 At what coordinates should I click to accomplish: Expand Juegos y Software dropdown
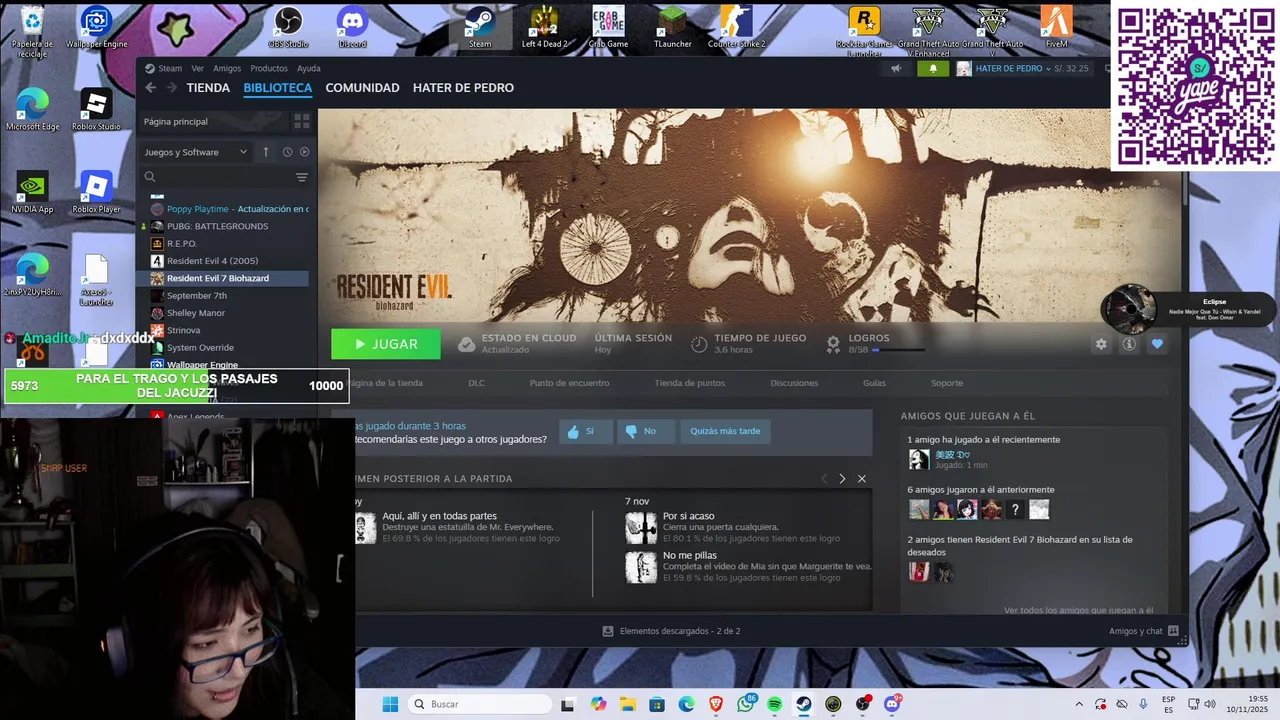coord(196,152)
